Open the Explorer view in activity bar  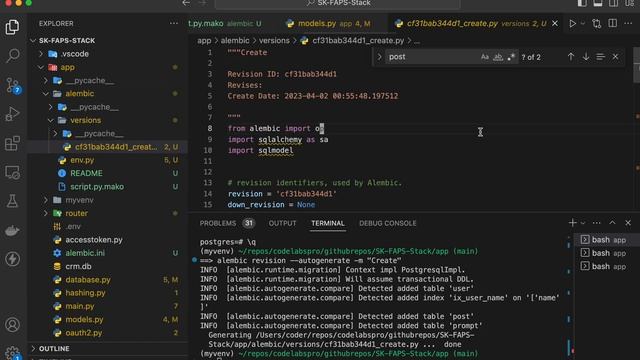tap(12, 27)
